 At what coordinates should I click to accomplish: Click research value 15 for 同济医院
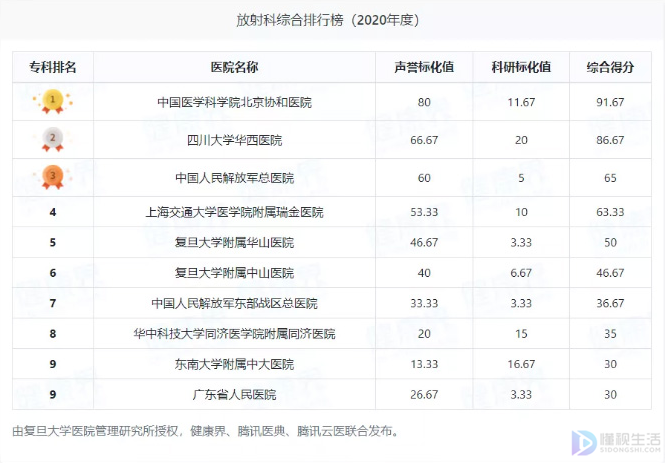pyautogui.click(x=521, y=334)
